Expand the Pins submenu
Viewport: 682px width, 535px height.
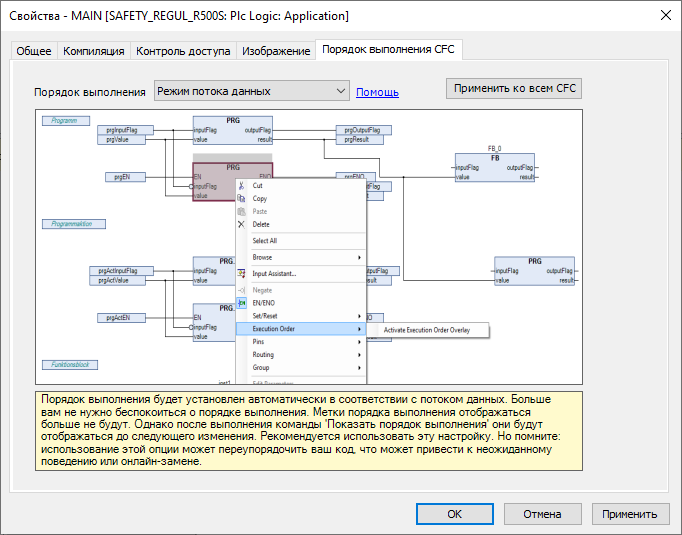(360, 342)
